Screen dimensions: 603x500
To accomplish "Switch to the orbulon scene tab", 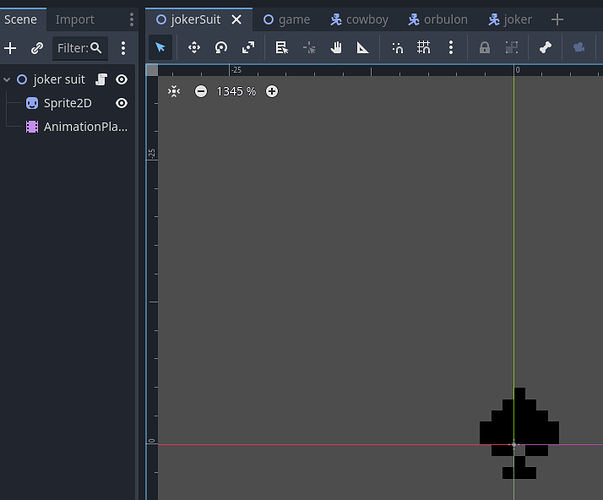I will (438, 19).
